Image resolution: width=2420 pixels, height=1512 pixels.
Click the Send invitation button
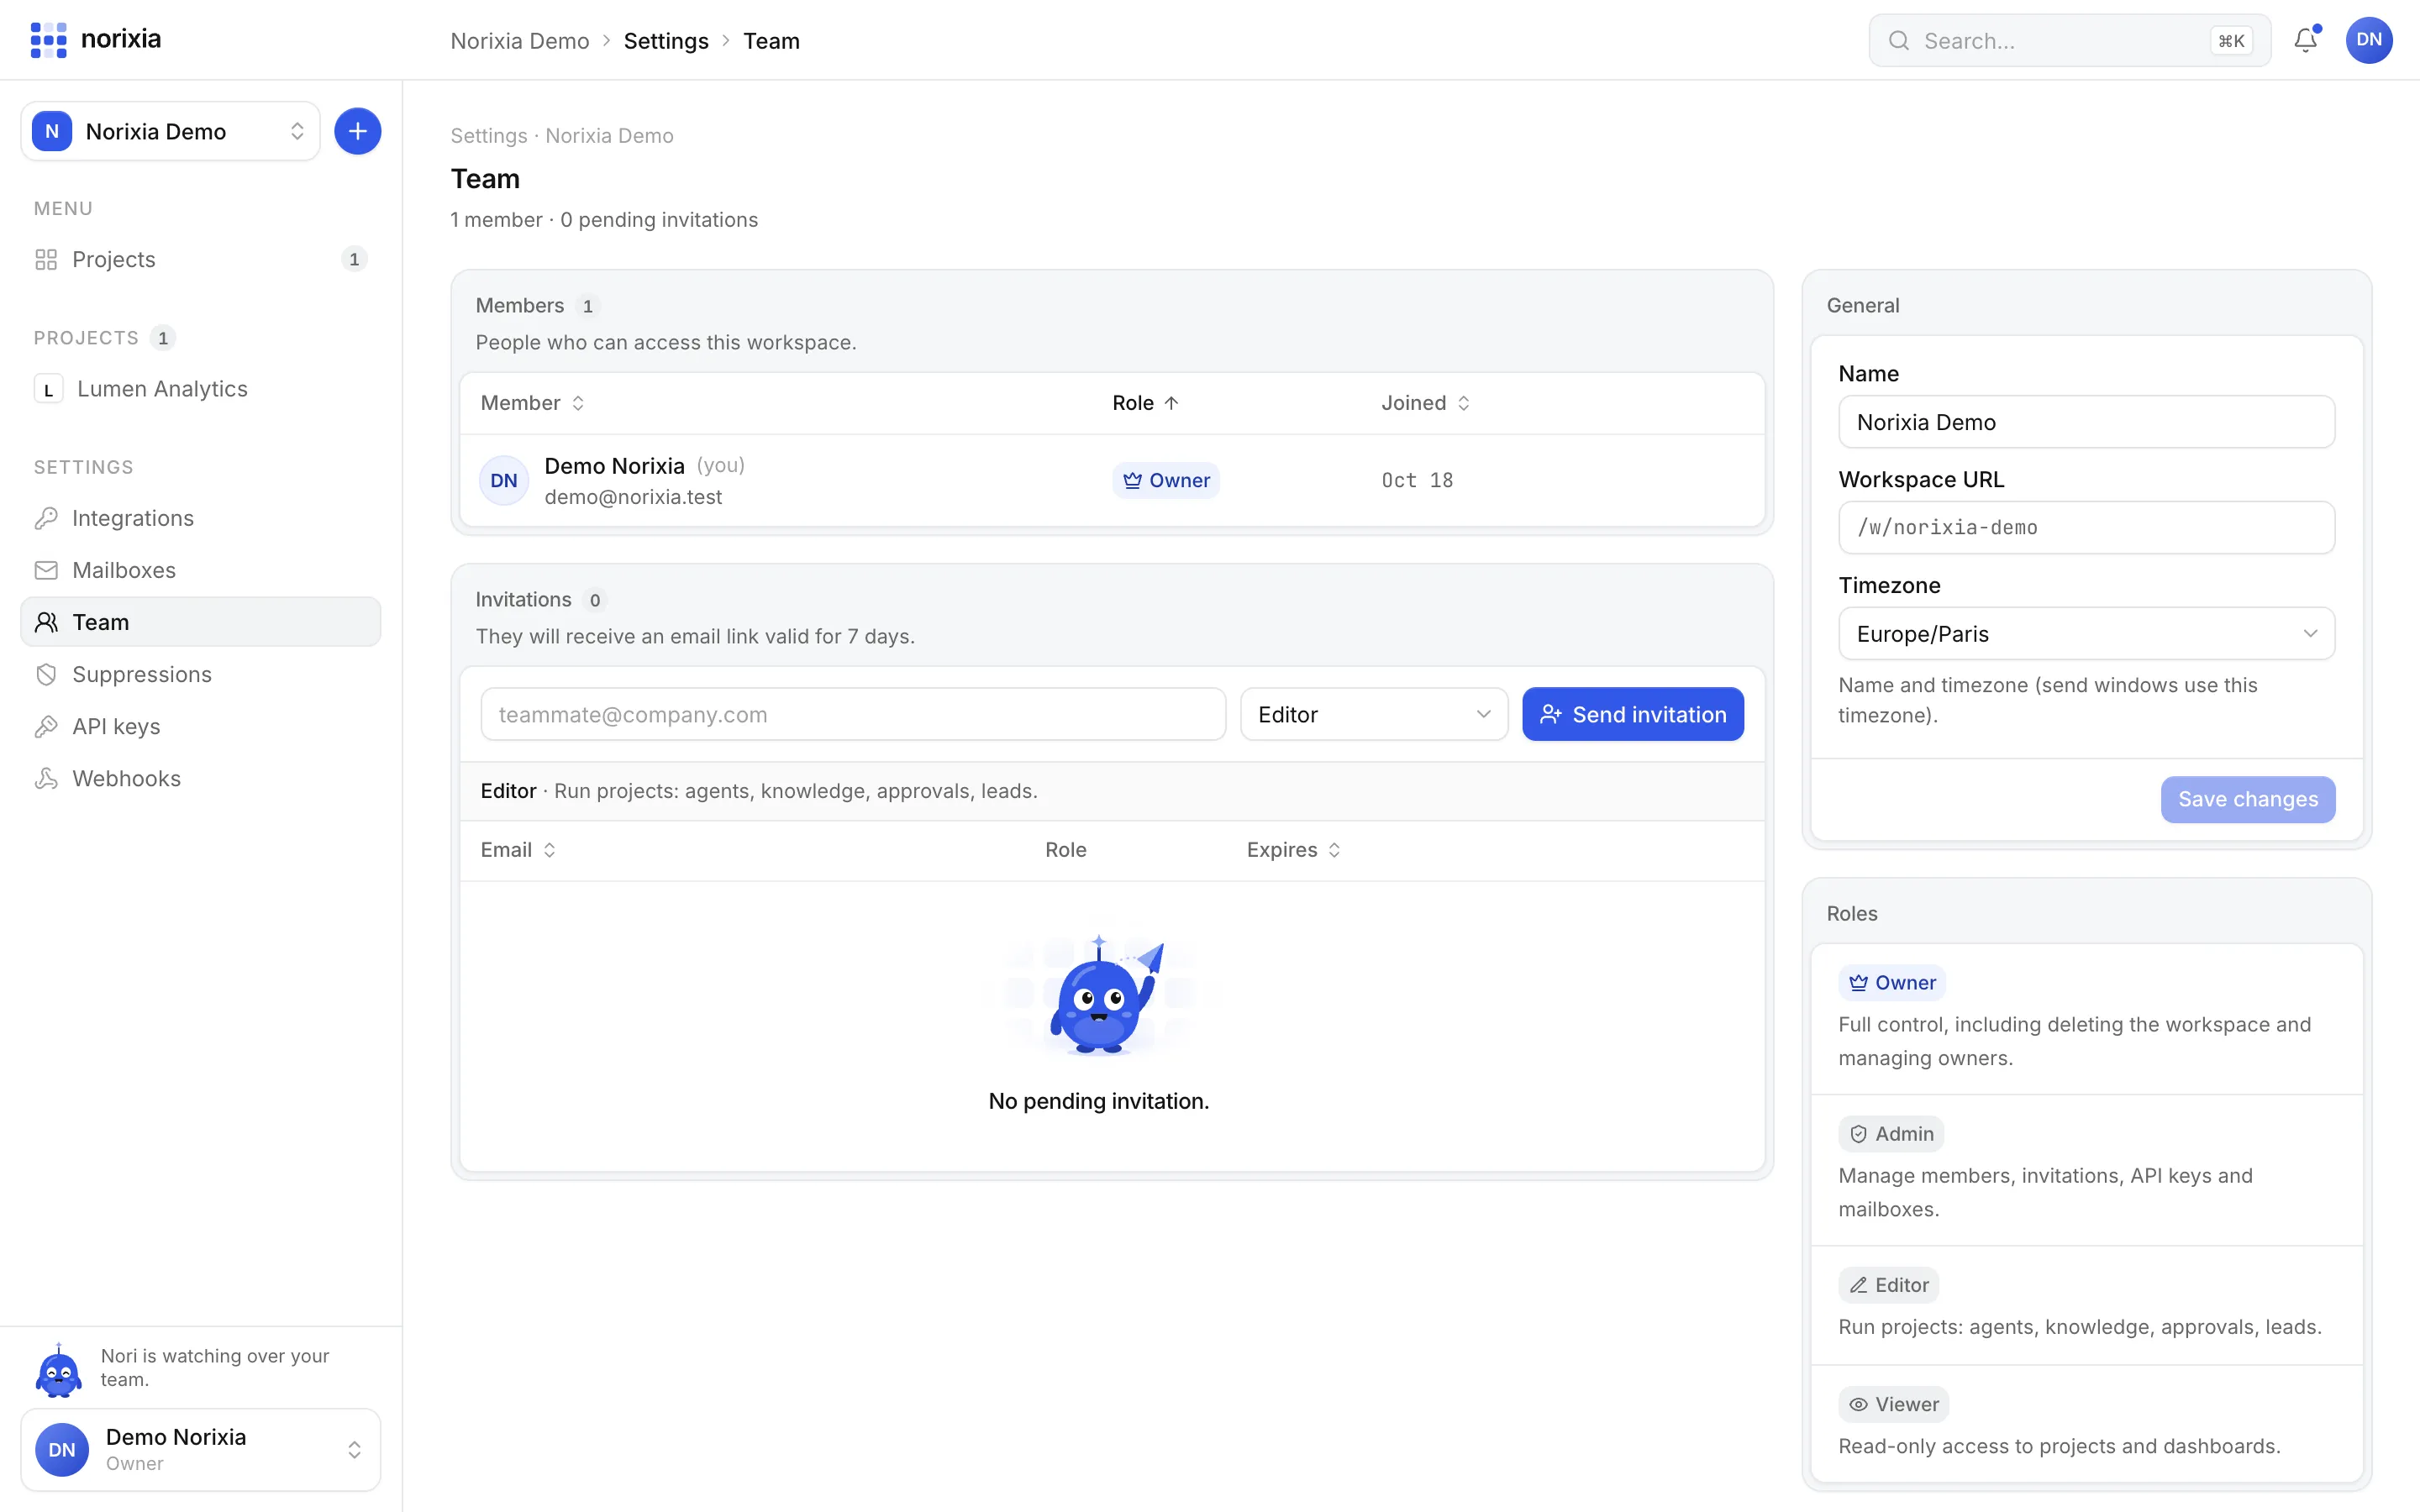(1632, 714)
